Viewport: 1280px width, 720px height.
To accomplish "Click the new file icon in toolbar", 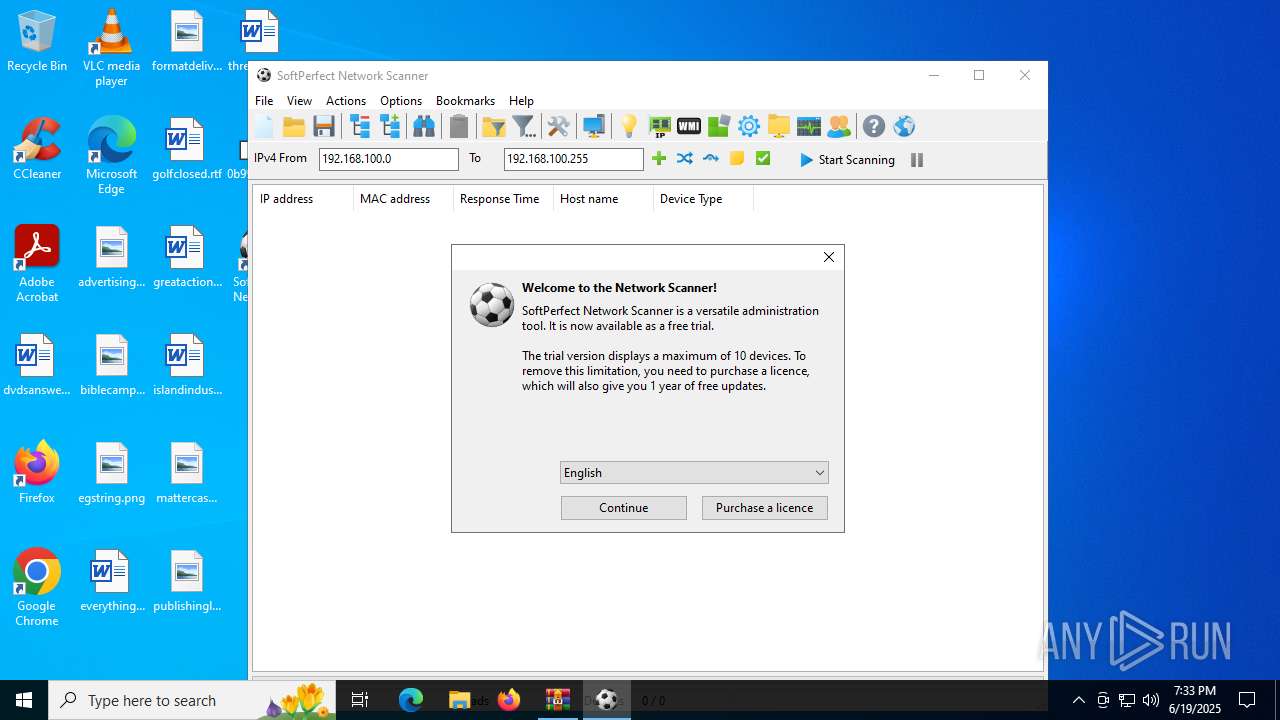I will 264,126.
